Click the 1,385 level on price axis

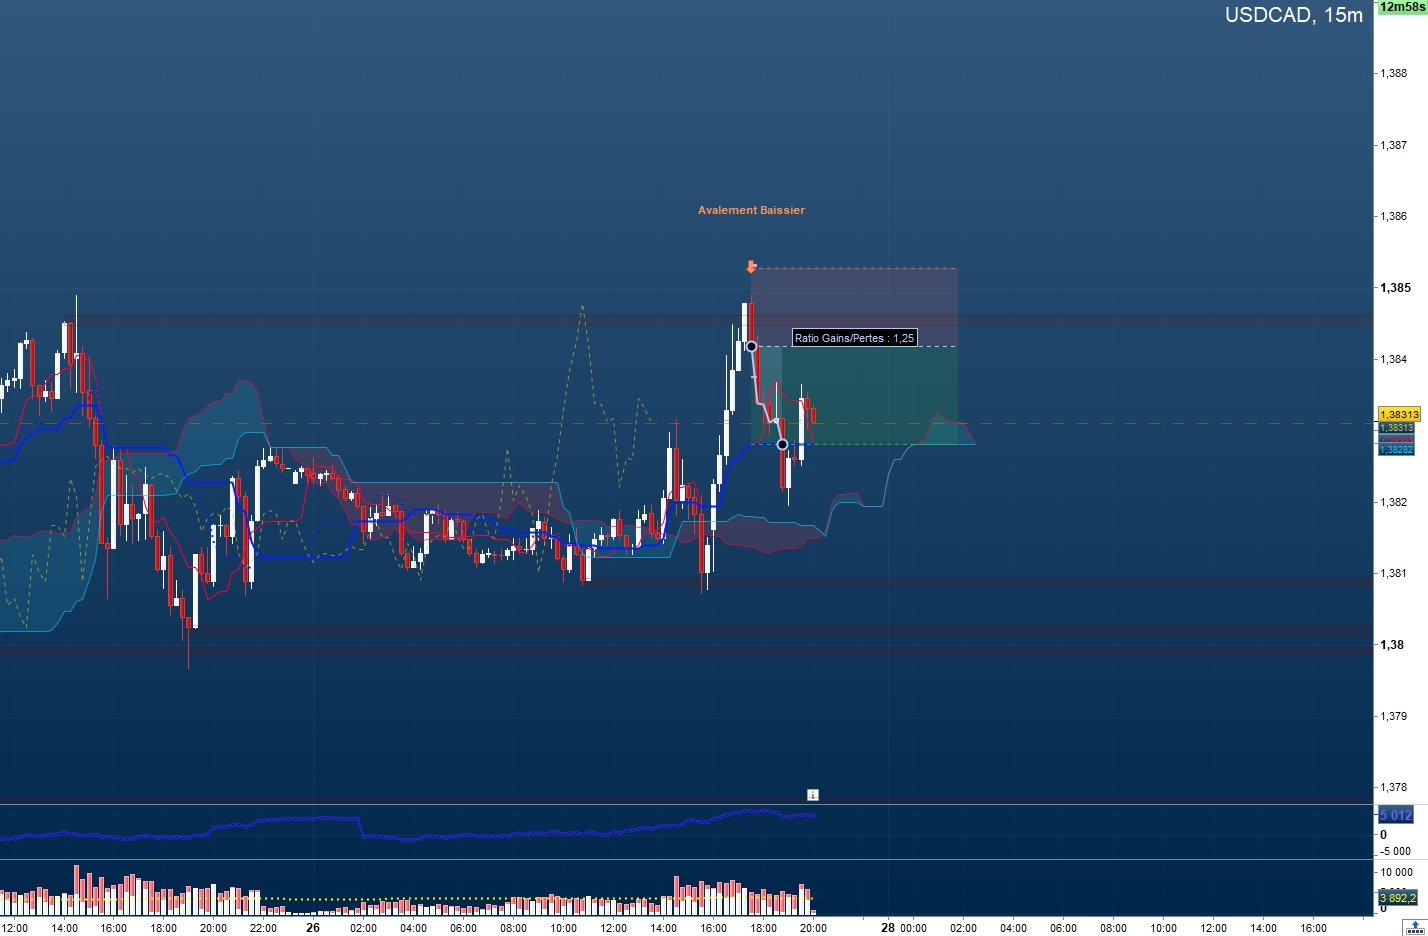[1395, 288]
